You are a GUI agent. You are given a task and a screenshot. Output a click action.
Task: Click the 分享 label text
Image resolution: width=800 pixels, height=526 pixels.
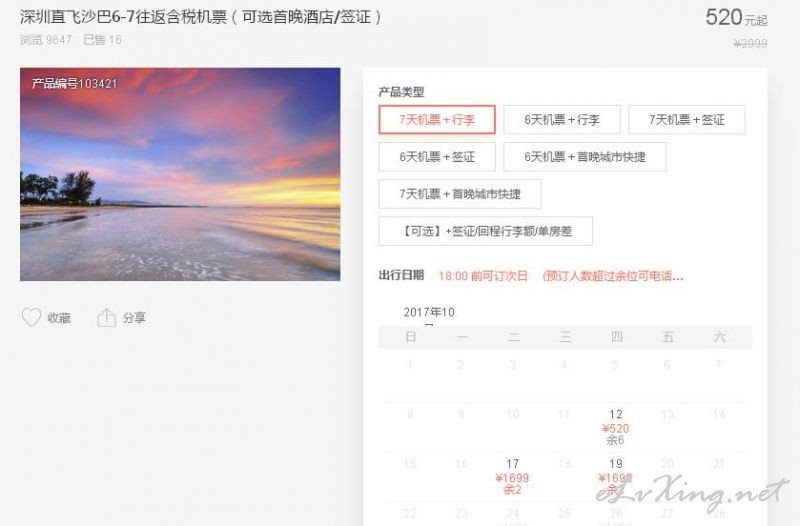134,318
